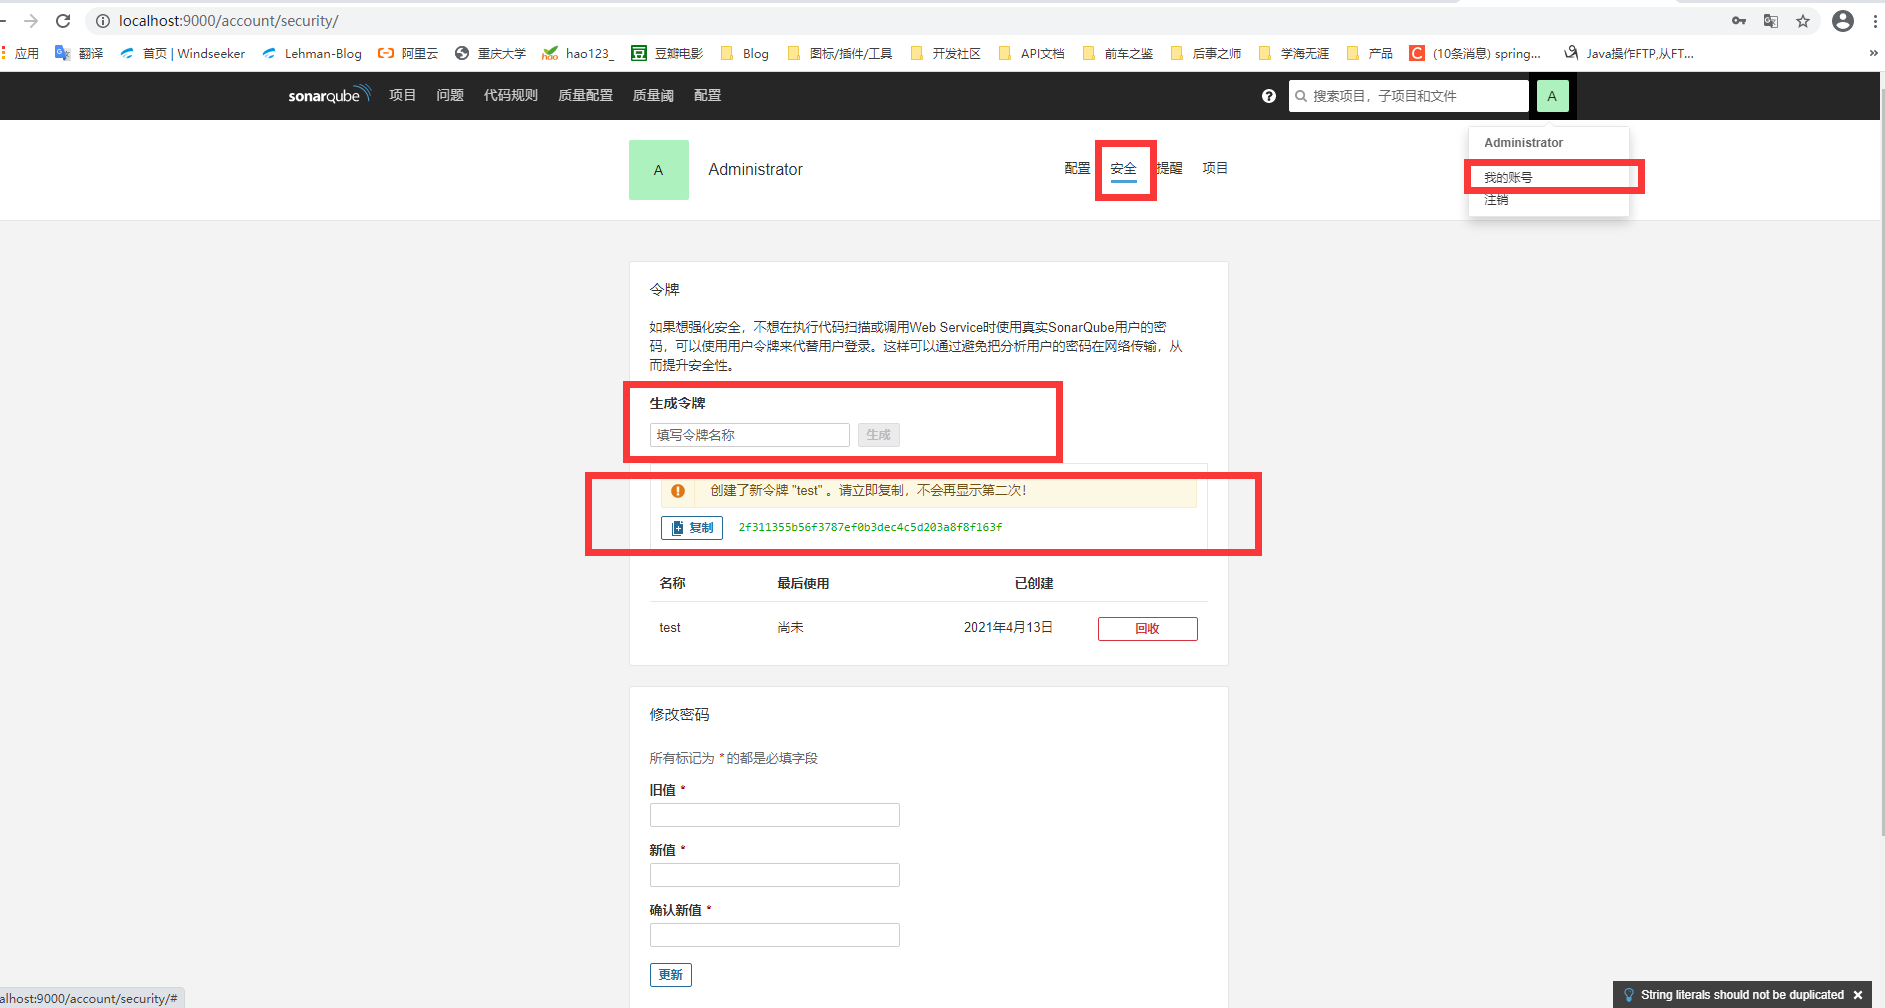The width and height of the screenshot is (1885, 1008).
Task: Open the password key icon in address bar
Action: tap(1739, 21)
